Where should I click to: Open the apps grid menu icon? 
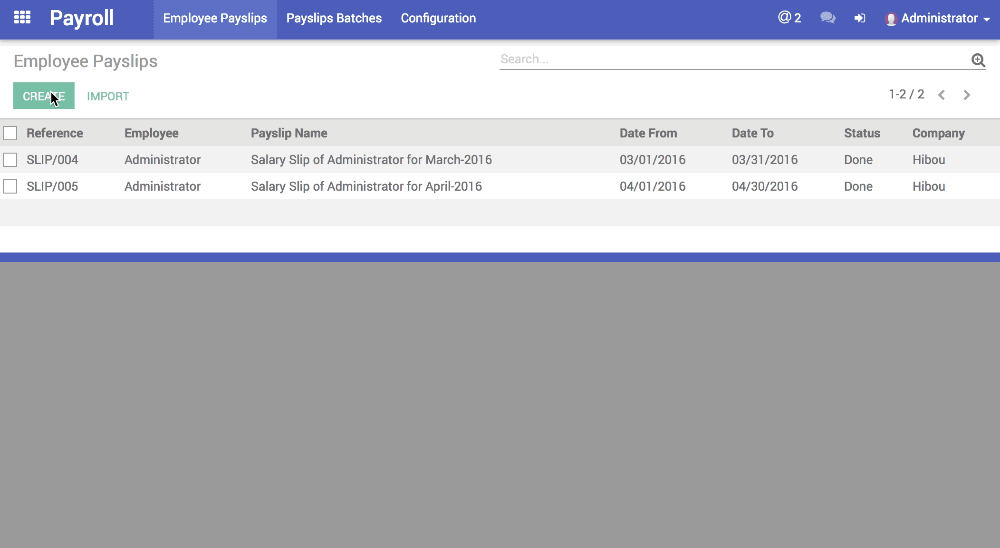pos(22,17)
